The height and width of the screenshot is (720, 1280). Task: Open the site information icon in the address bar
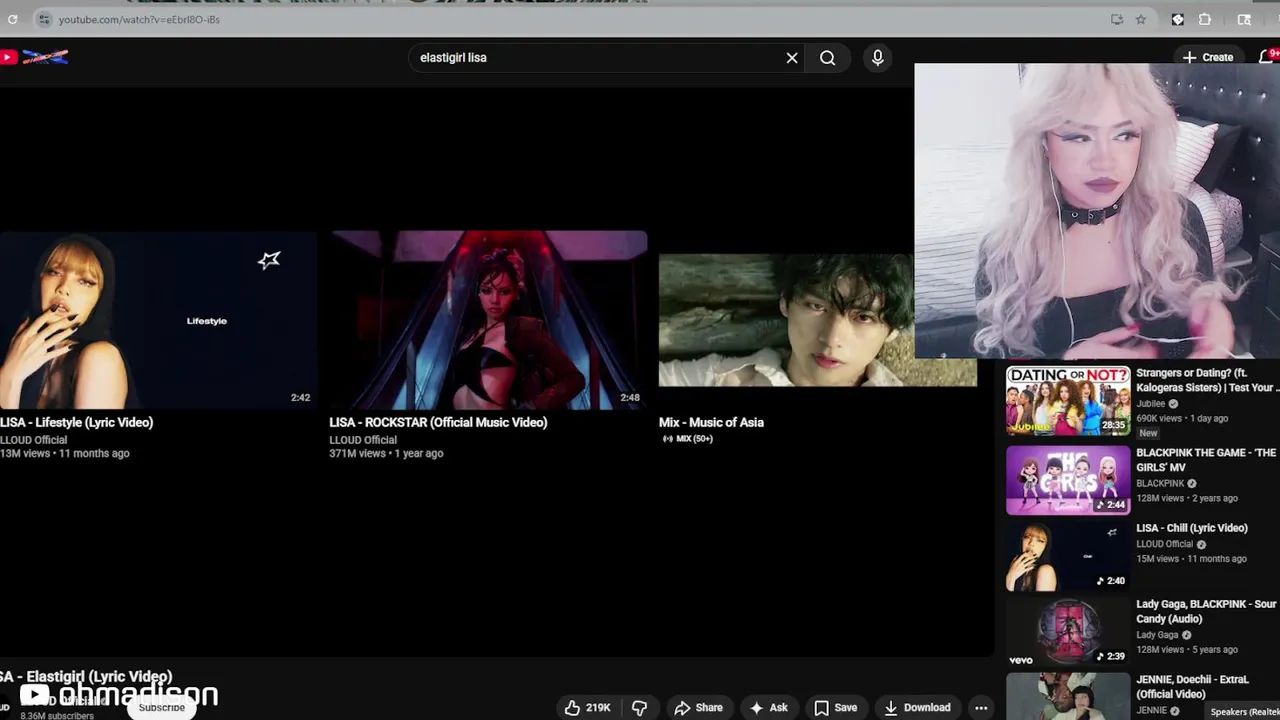tap(43, 19)
